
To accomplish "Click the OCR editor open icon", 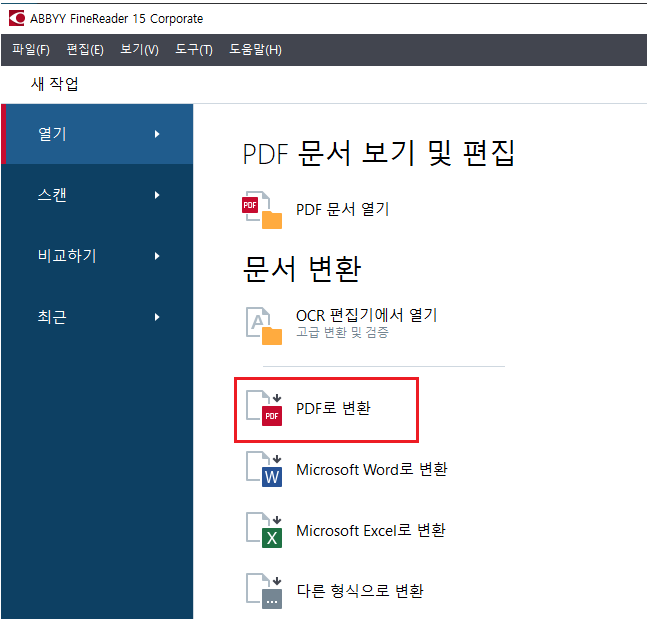I will coord(264,326).
